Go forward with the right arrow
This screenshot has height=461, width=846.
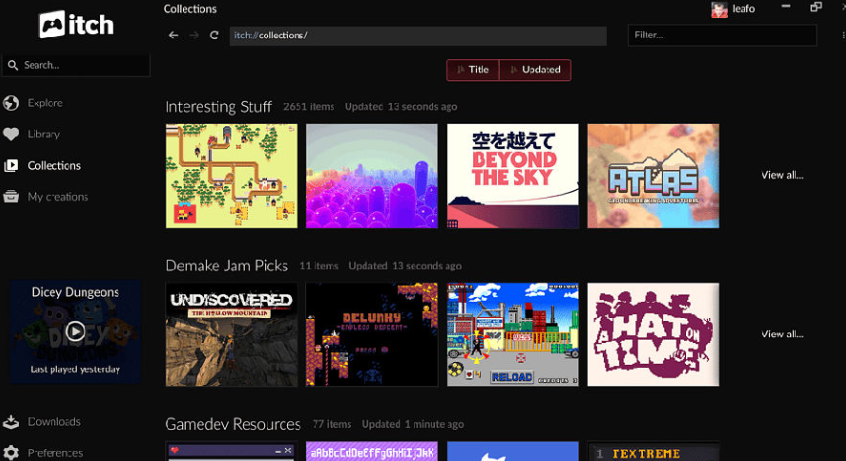point(194,35)
